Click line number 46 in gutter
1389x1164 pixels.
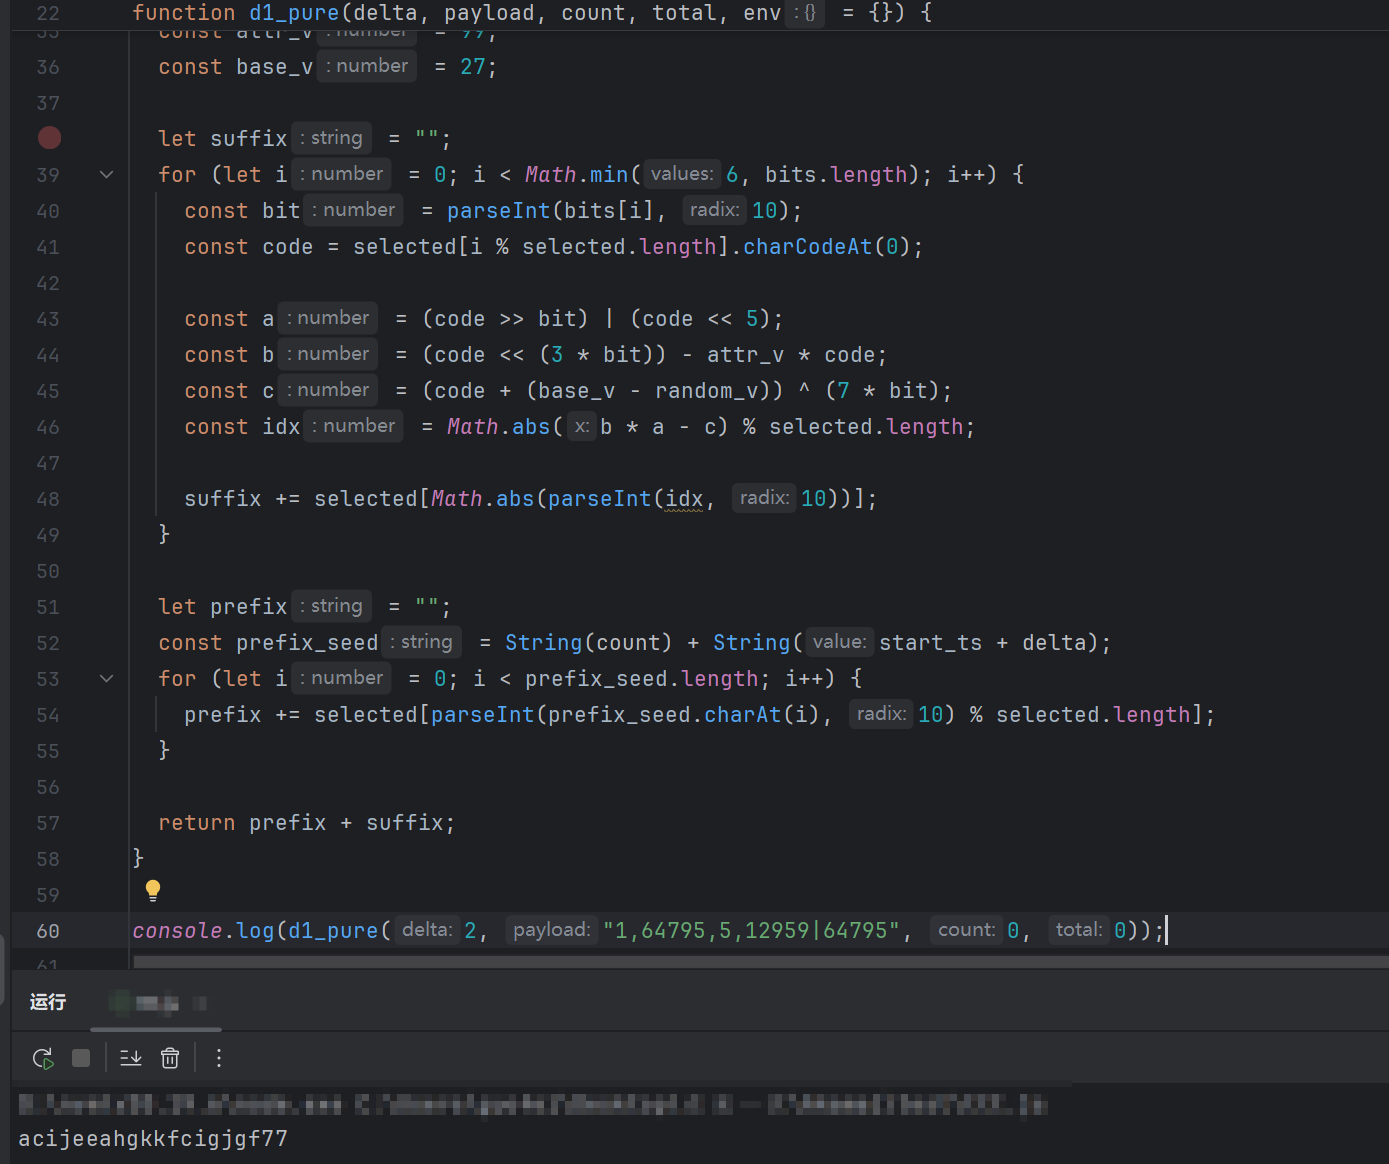click(x=48, y=427)
